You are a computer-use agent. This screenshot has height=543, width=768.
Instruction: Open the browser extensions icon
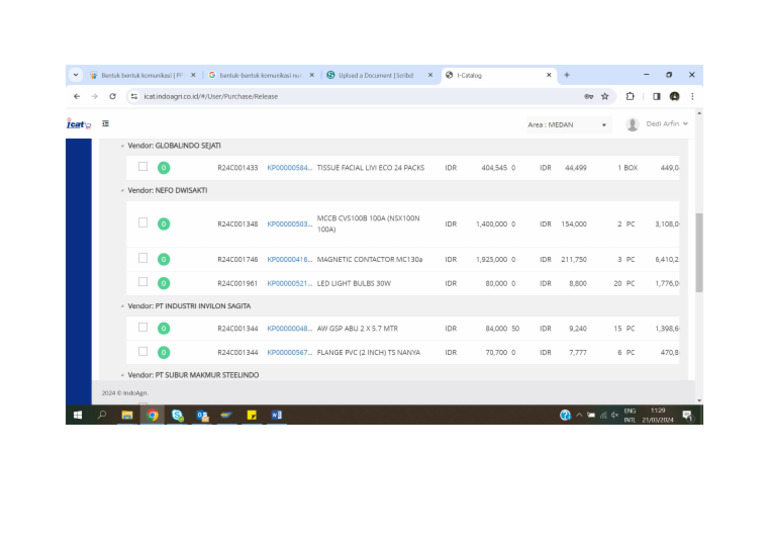coord(630,97)
